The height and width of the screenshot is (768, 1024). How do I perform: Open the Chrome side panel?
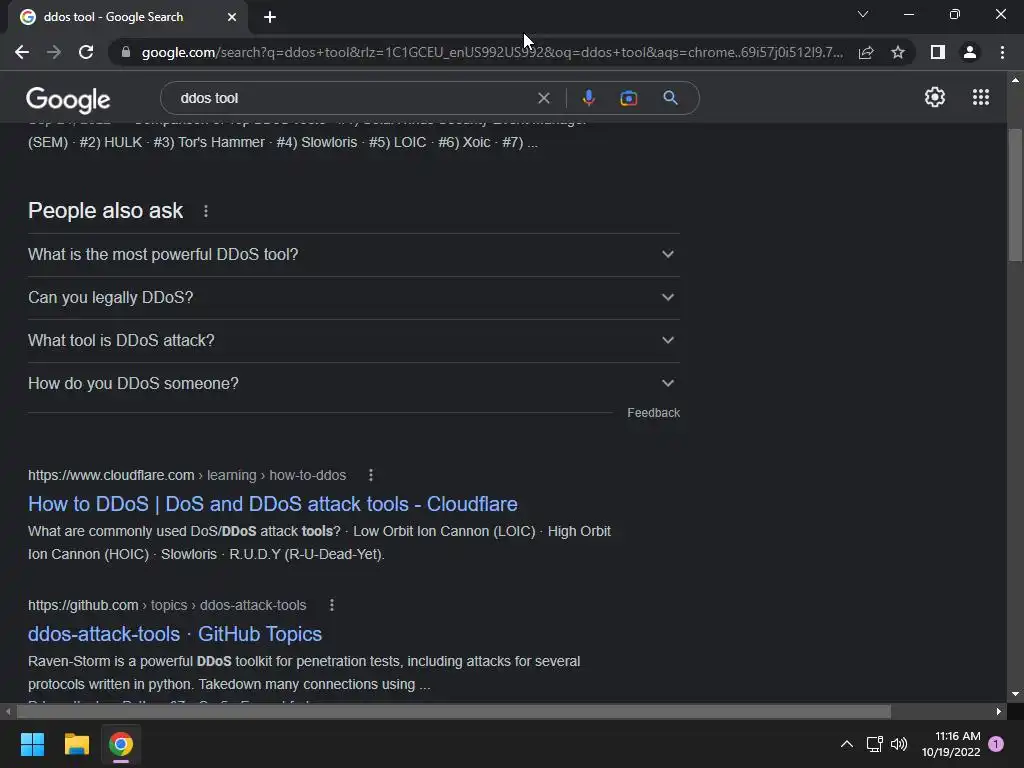click(x=938, y=52)
